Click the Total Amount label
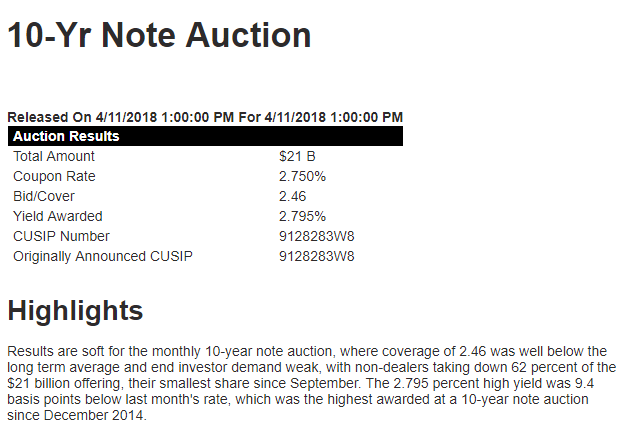The height and width of the screenshot is (427, 621). point(54,156)
